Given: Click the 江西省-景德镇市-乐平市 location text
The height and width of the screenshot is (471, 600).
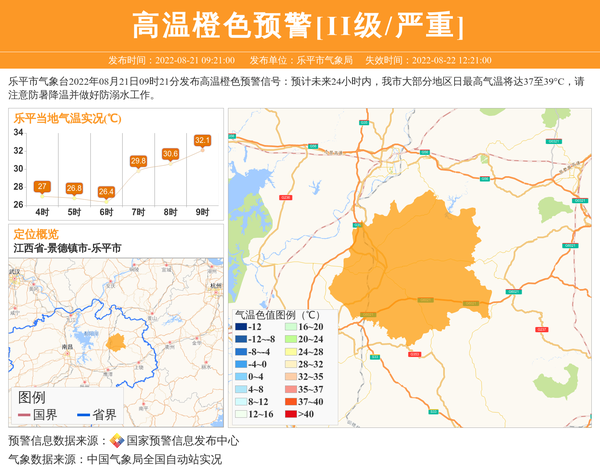Looking at the screenshot, I should click(68, 248).
